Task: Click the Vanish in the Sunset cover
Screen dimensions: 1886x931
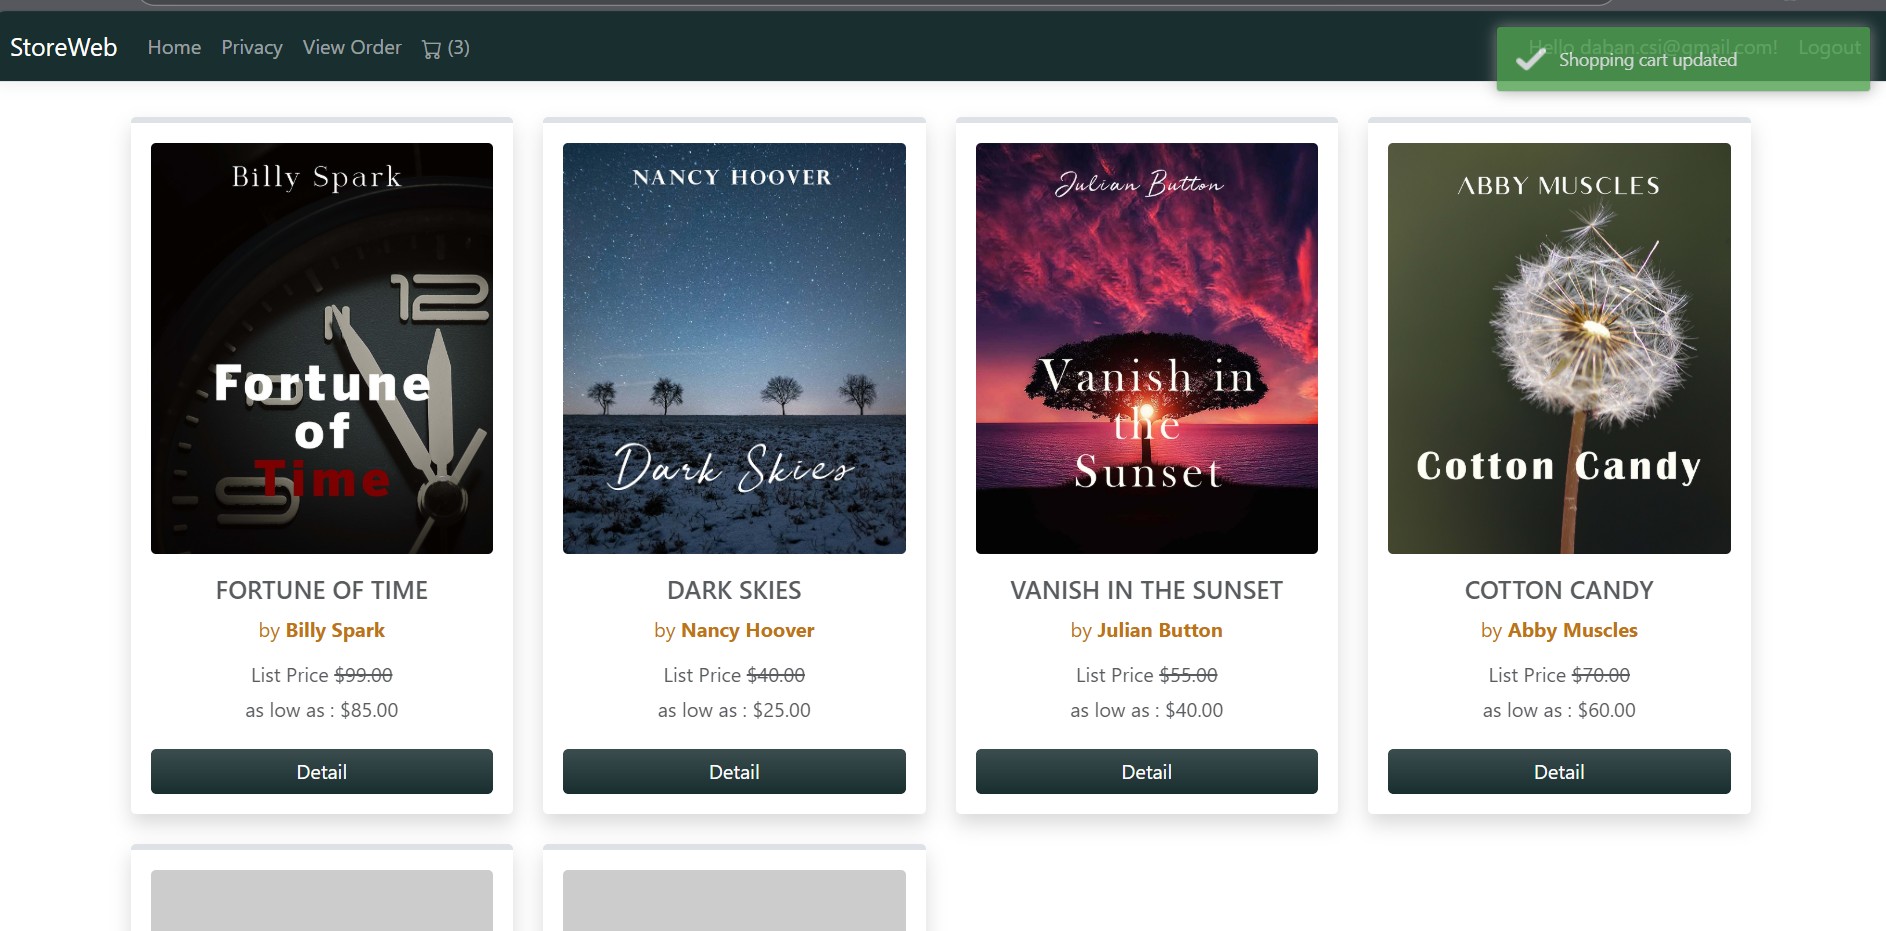Action: [1147, 348]
